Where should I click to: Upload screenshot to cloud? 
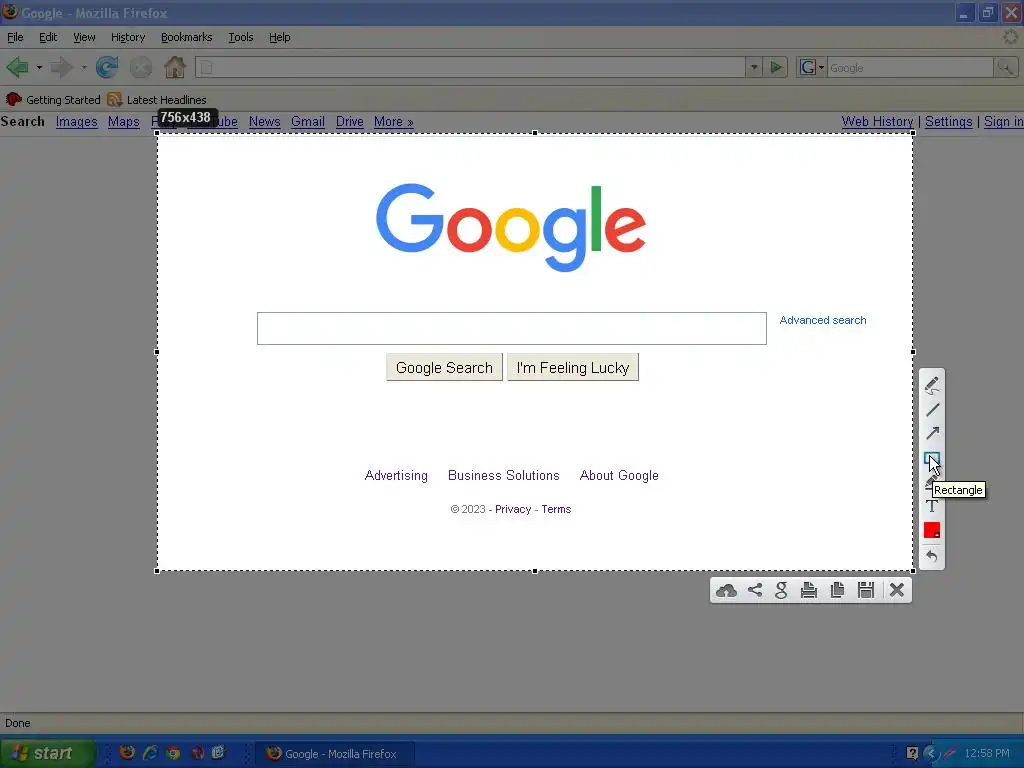[726, 590]
